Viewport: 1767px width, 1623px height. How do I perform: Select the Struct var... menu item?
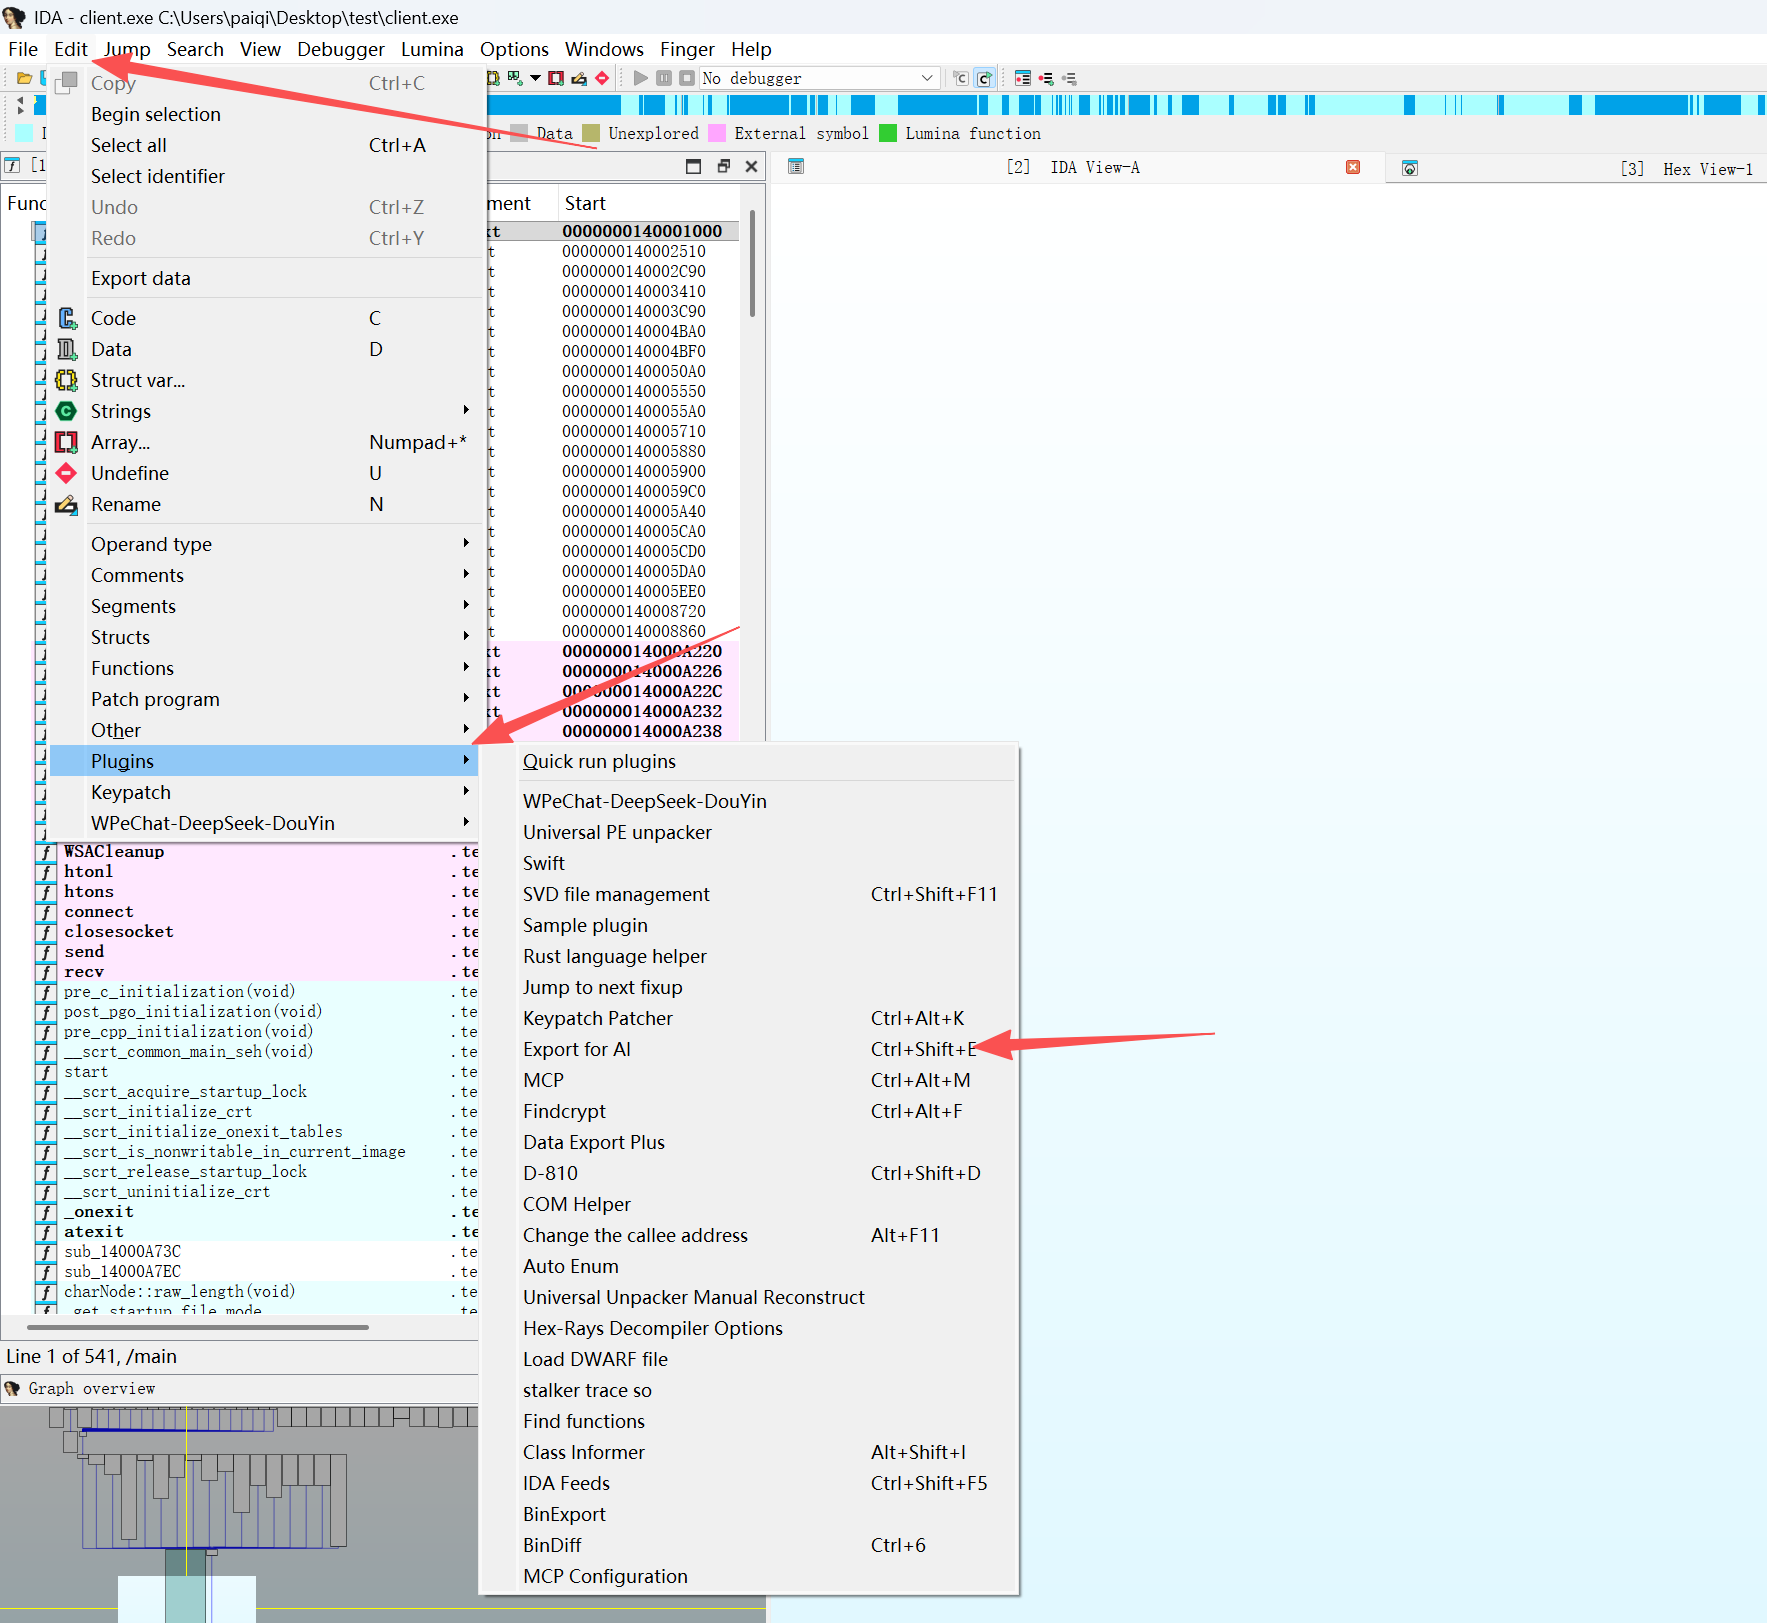pyautogui.click(x=268, y=380)
